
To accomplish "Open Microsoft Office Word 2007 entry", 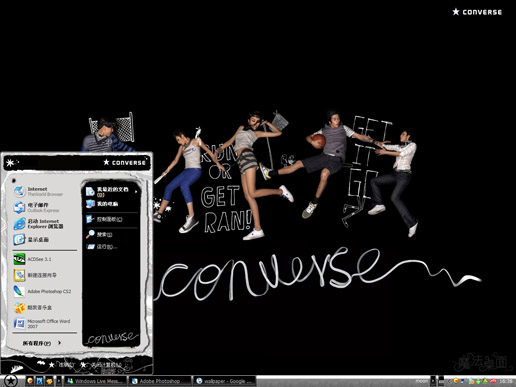I will pos(42,323).
